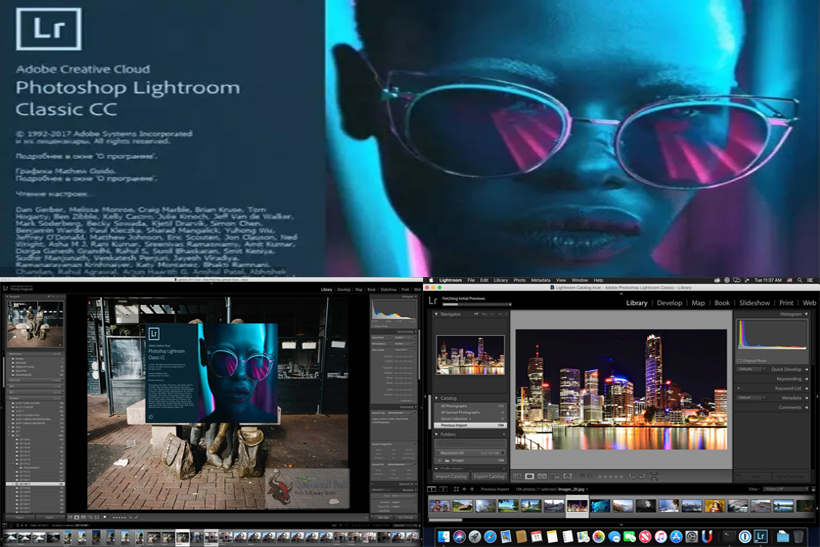Click the face region tool icon
The height and width of the screenshot is (547, 820).
click(x=654, y=476)
